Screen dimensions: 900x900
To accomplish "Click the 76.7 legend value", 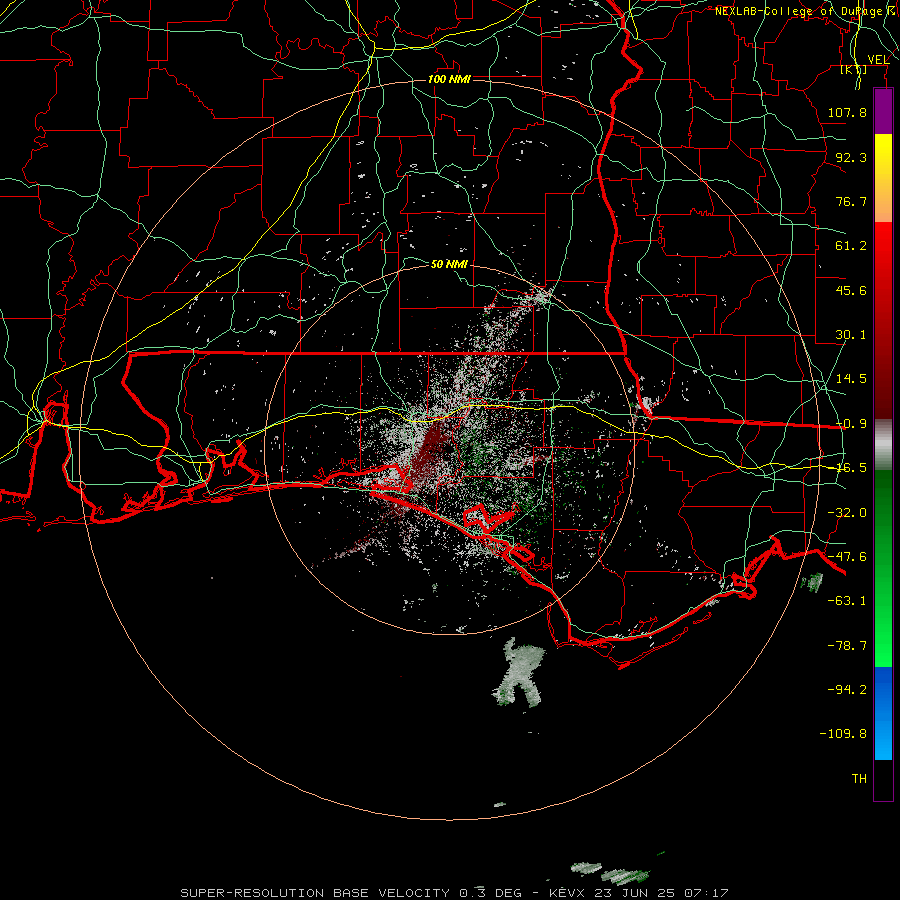I will point(851,201).
